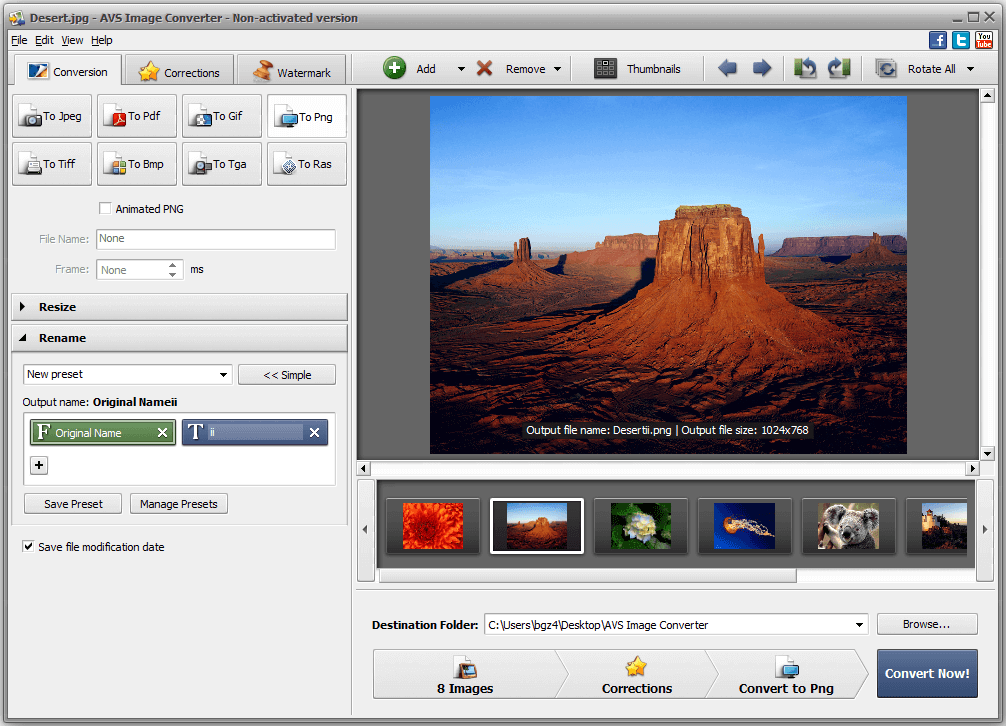Select the To Tga format button
This screenshot has width=1006, height=726.
(x=221, y=164)
